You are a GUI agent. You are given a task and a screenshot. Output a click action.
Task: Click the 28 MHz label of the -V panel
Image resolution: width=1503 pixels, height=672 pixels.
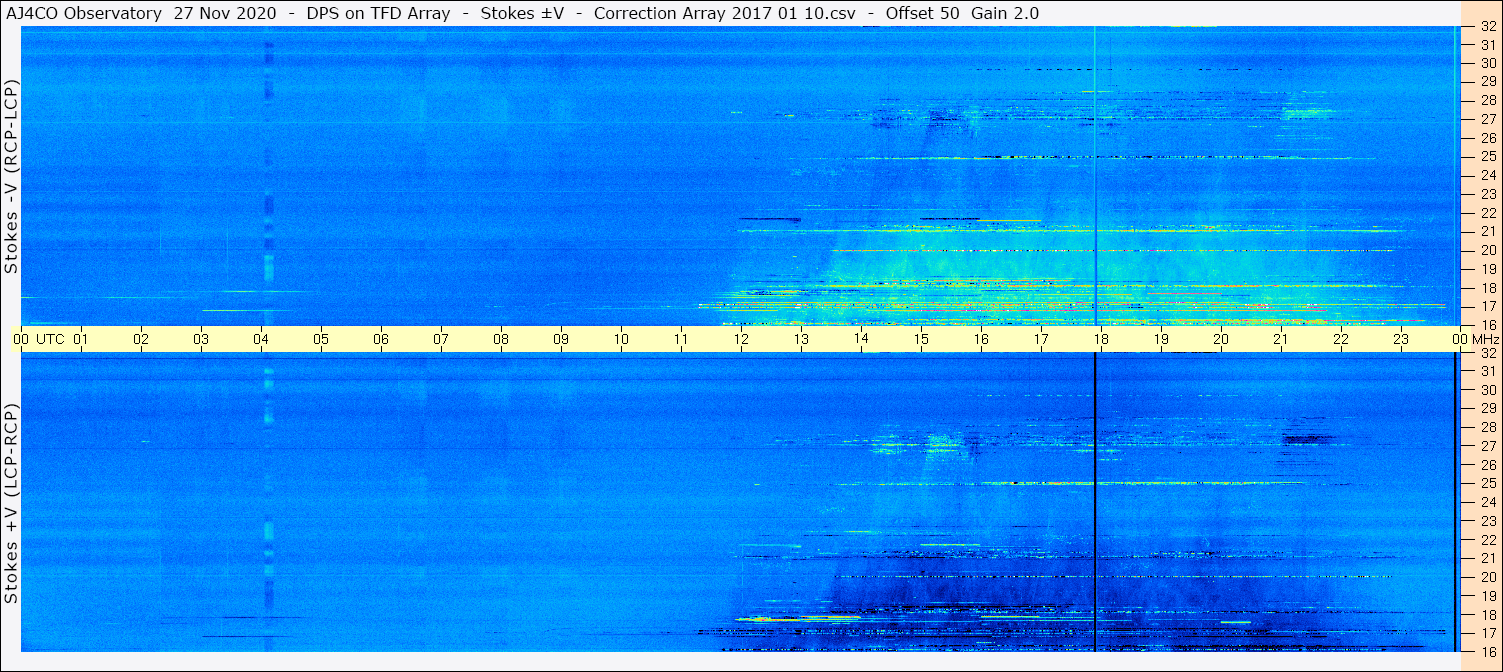(x=1487, y=100)
